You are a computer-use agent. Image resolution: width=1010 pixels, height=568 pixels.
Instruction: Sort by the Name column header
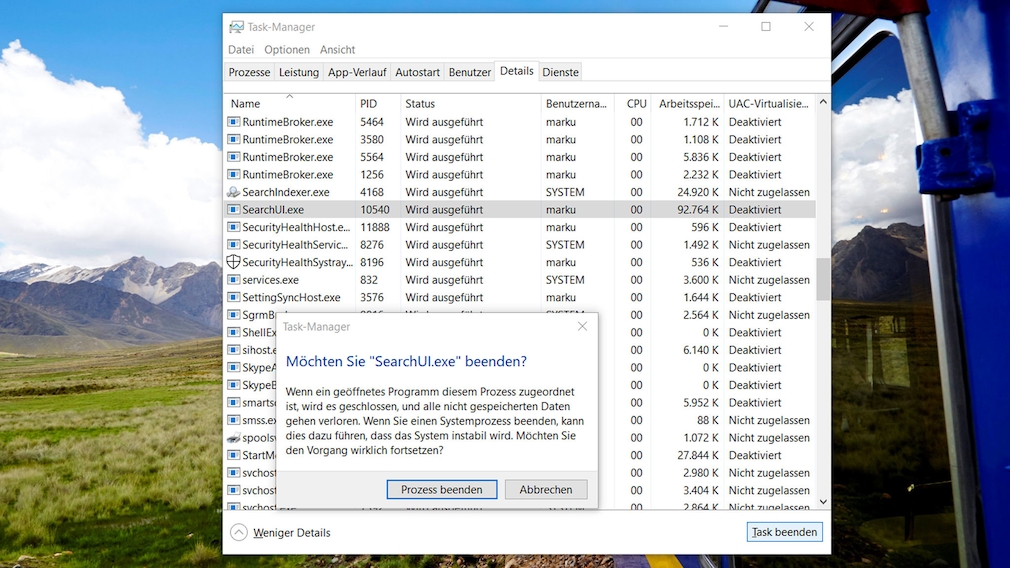tap(246, 104)
